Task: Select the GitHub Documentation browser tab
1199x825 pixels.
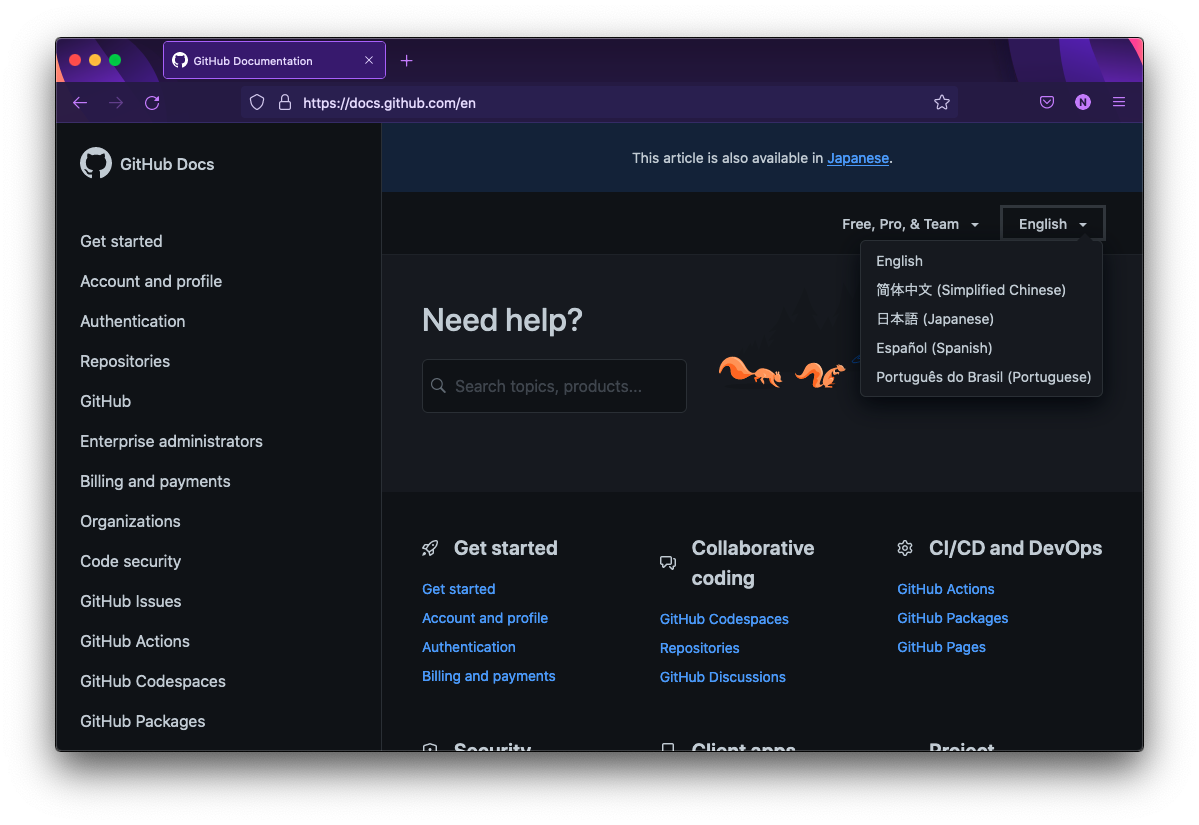Action: (274, 60)
